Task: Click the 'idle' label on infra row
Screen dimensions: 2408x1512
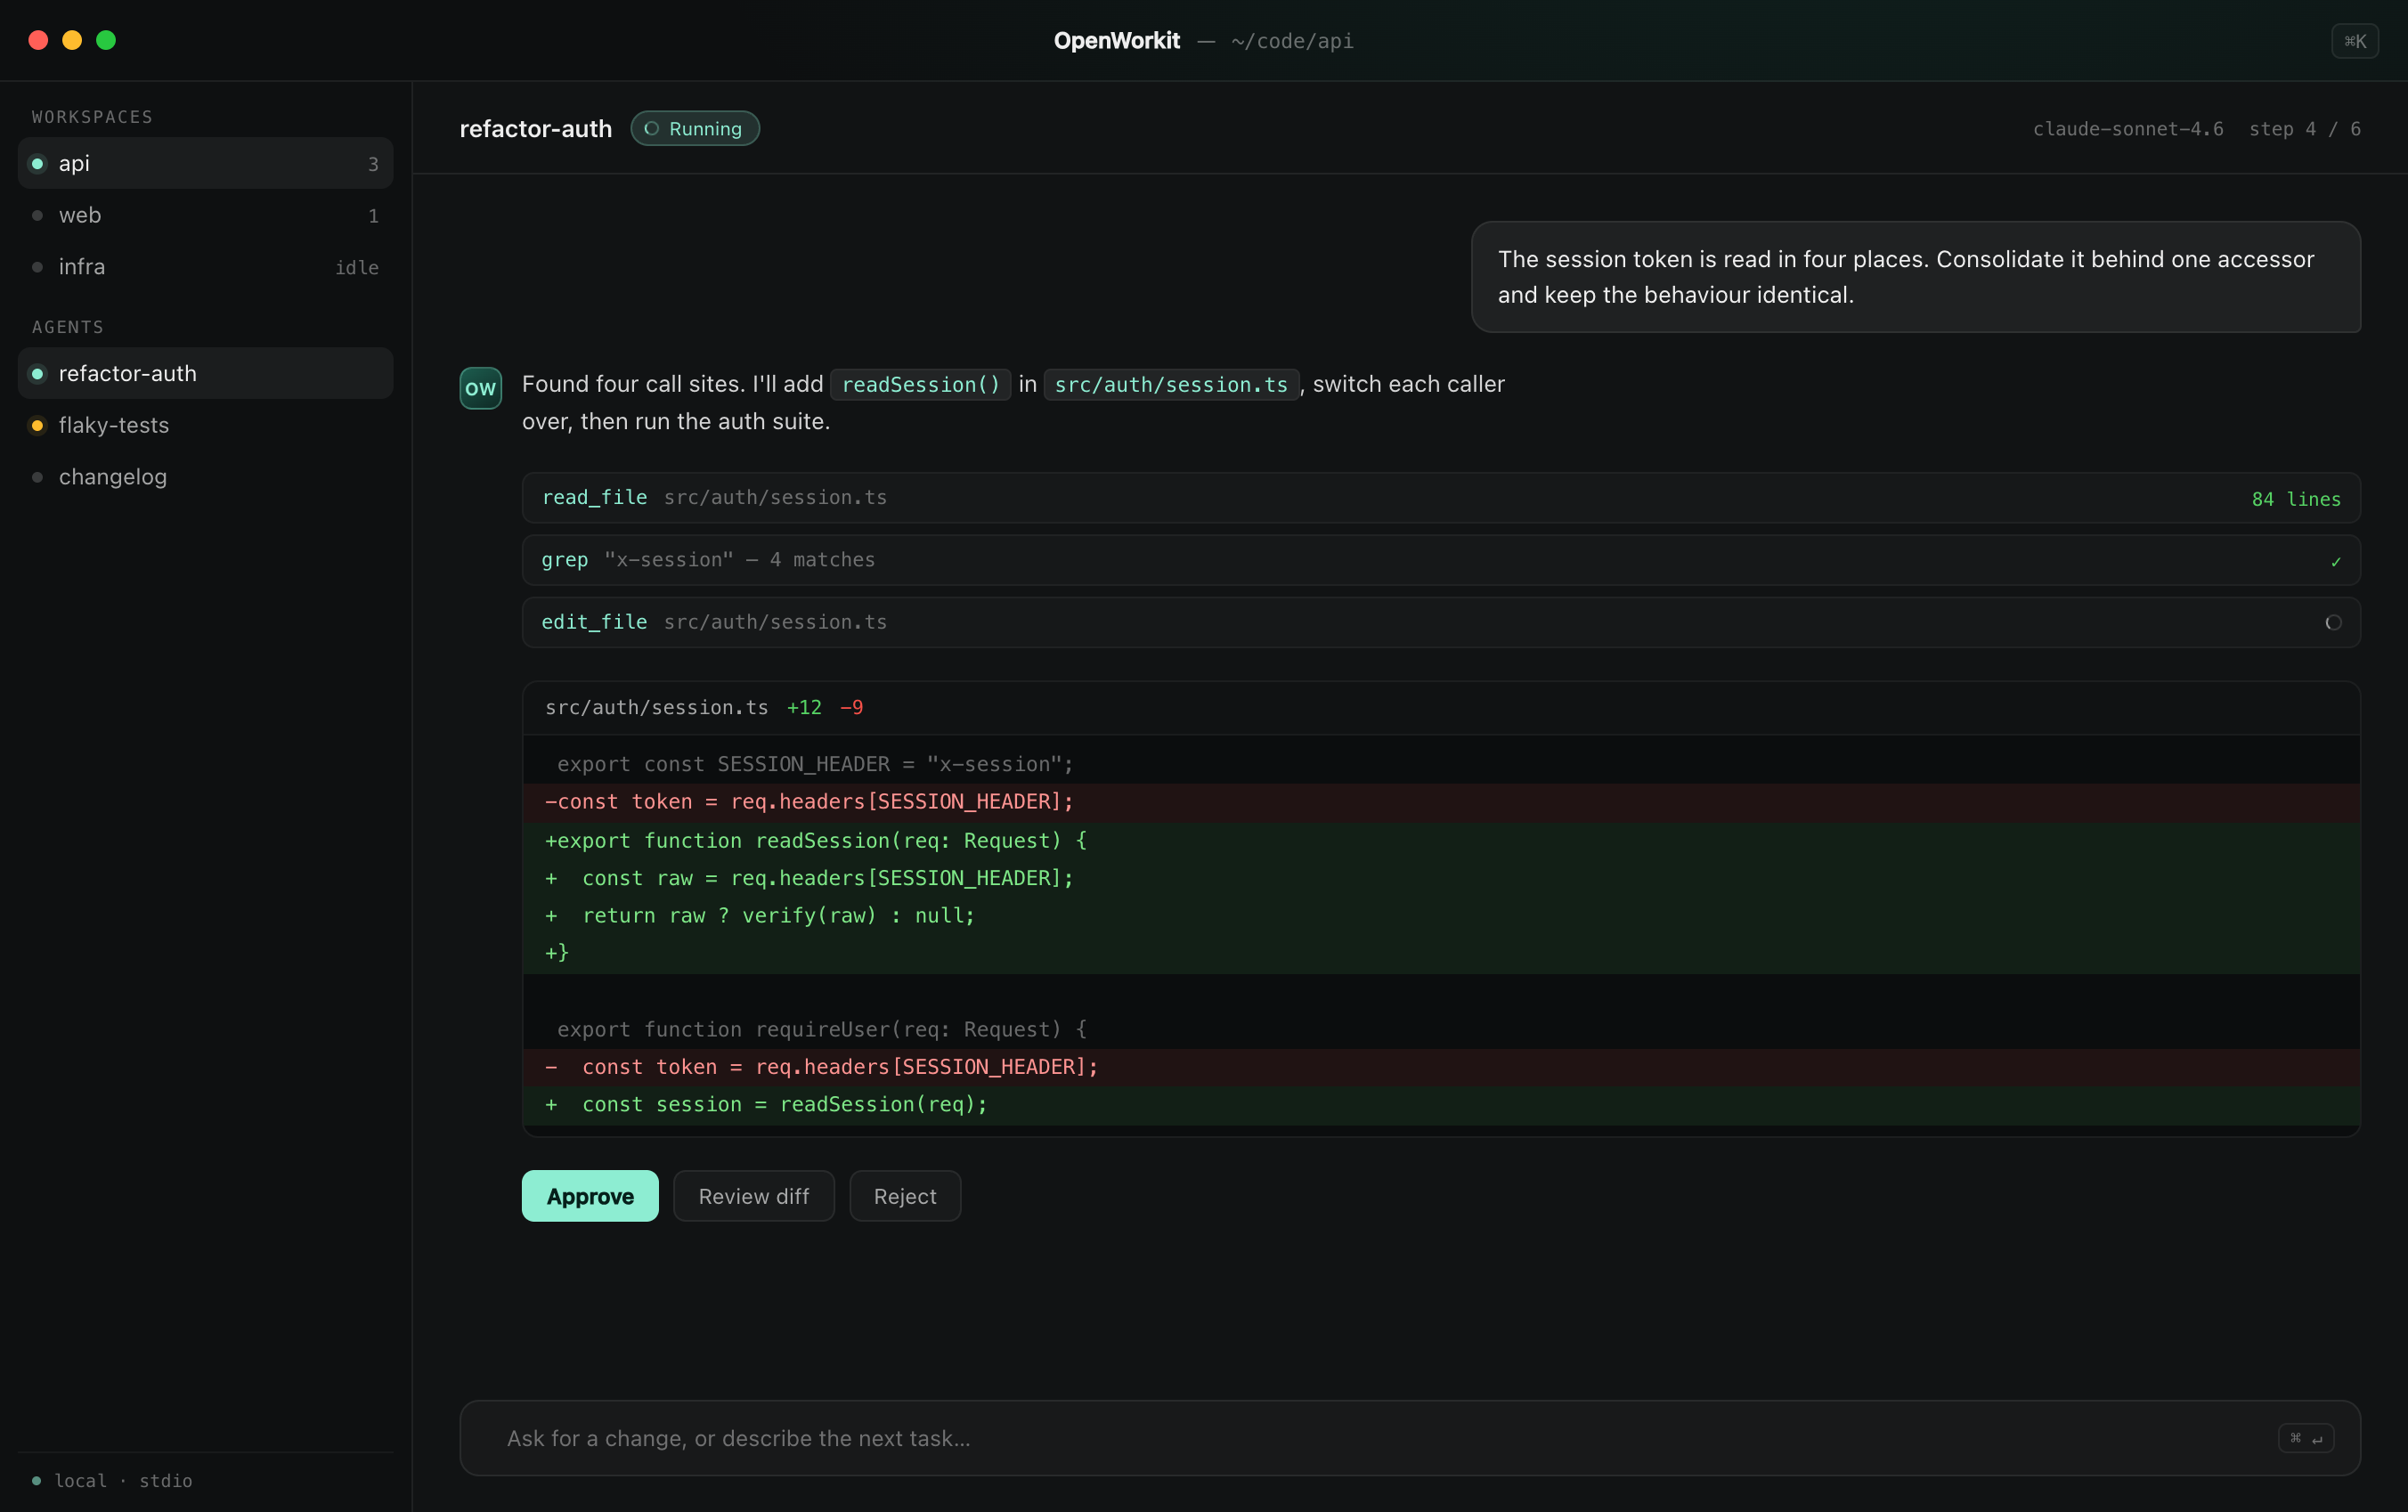Action: coord(357,268)
